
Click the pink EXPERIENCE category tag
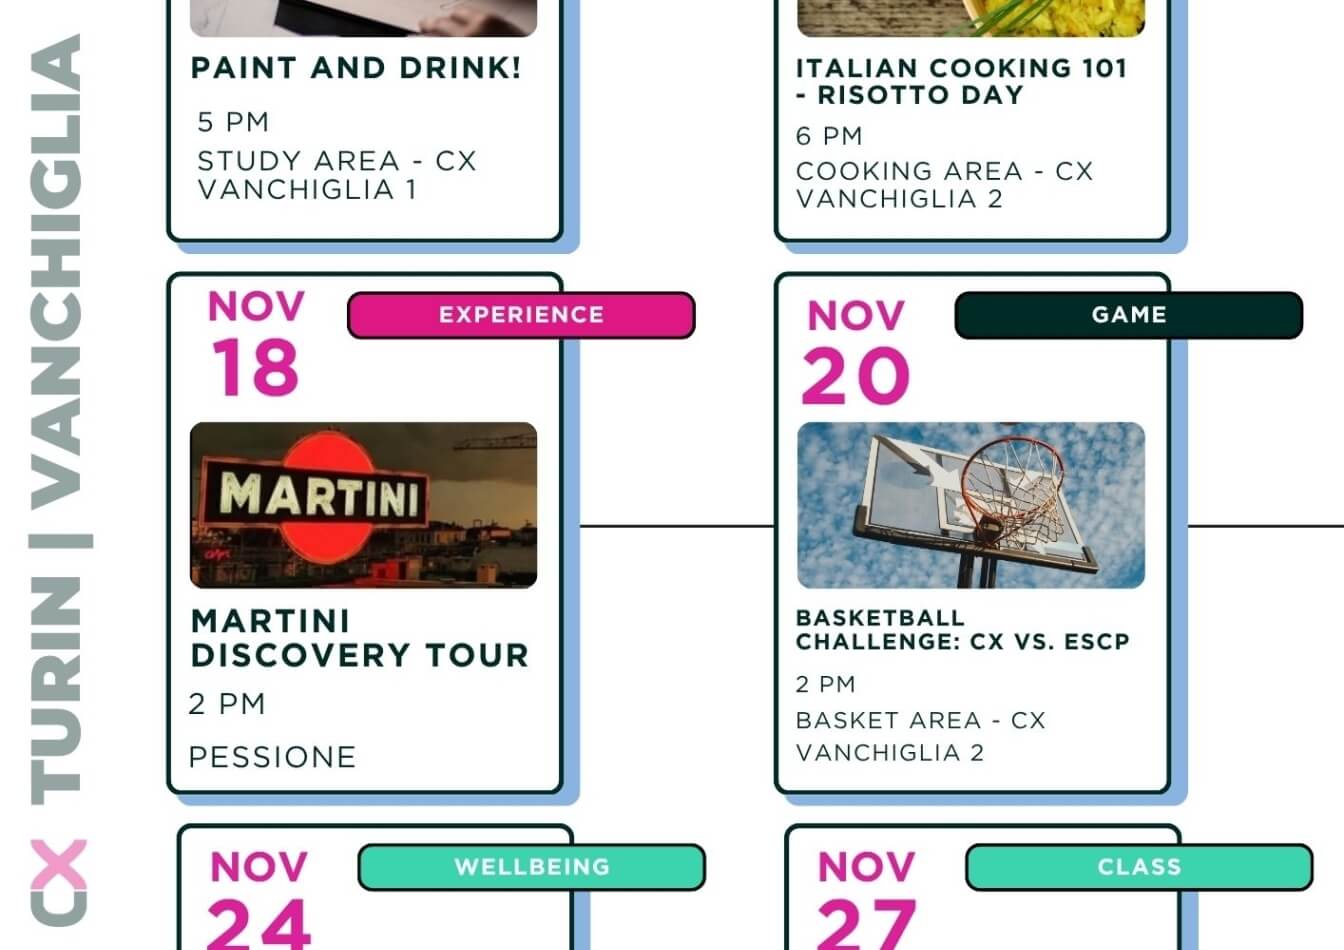click(520, 315)
